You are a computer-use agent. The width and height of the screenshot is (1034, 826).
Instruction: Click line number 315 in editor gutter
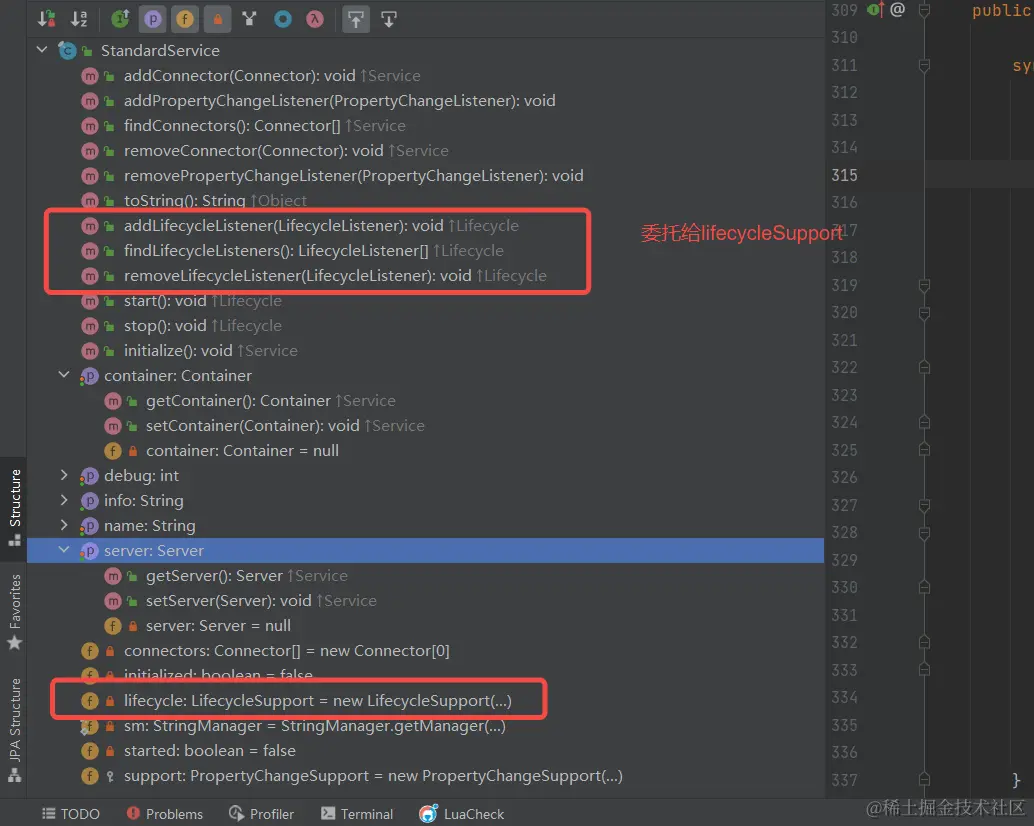coord(844,175)
